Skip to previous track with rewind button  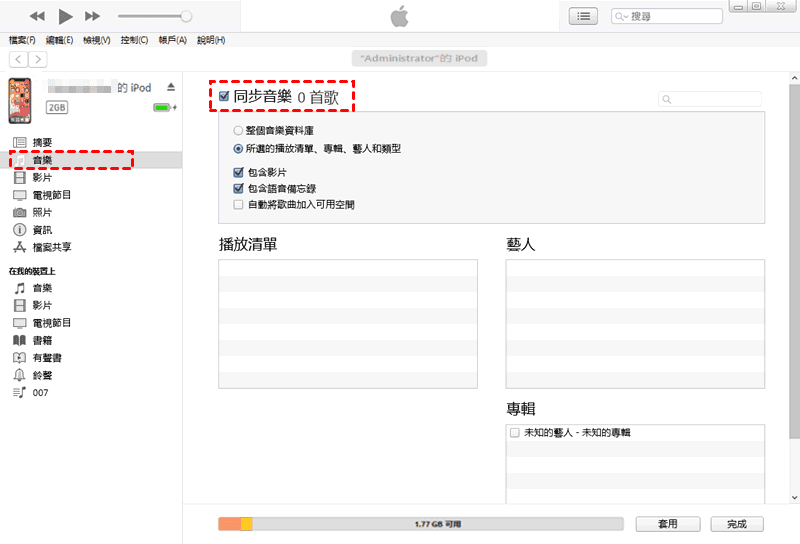point(38,16)
